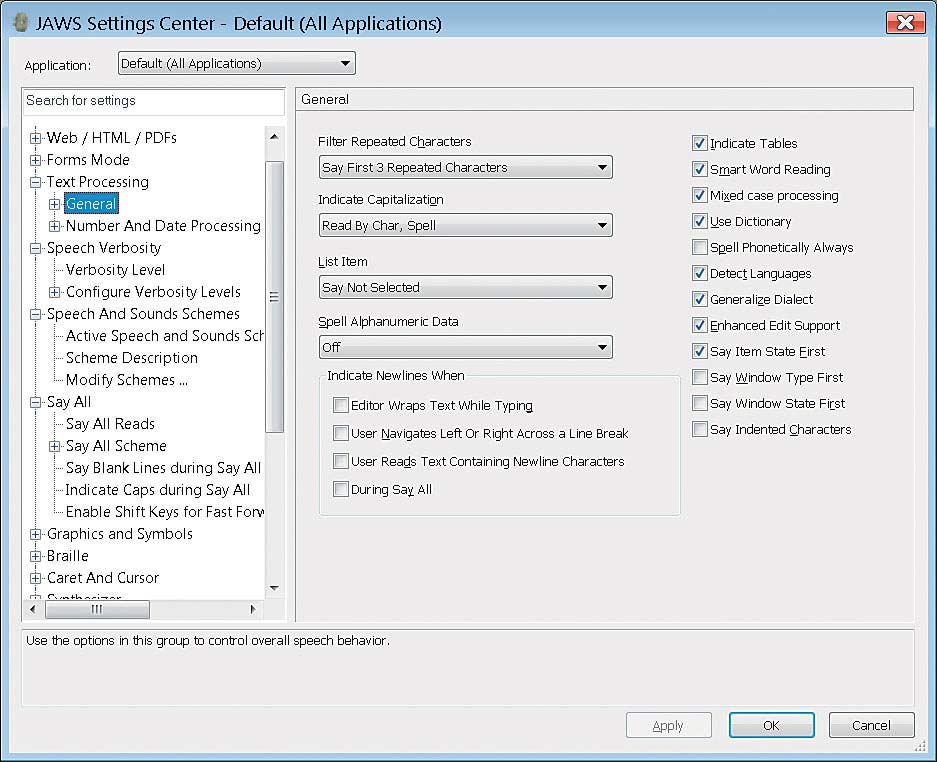
Task: Enable Say Window Type First
Action: (x=700, y=378)
